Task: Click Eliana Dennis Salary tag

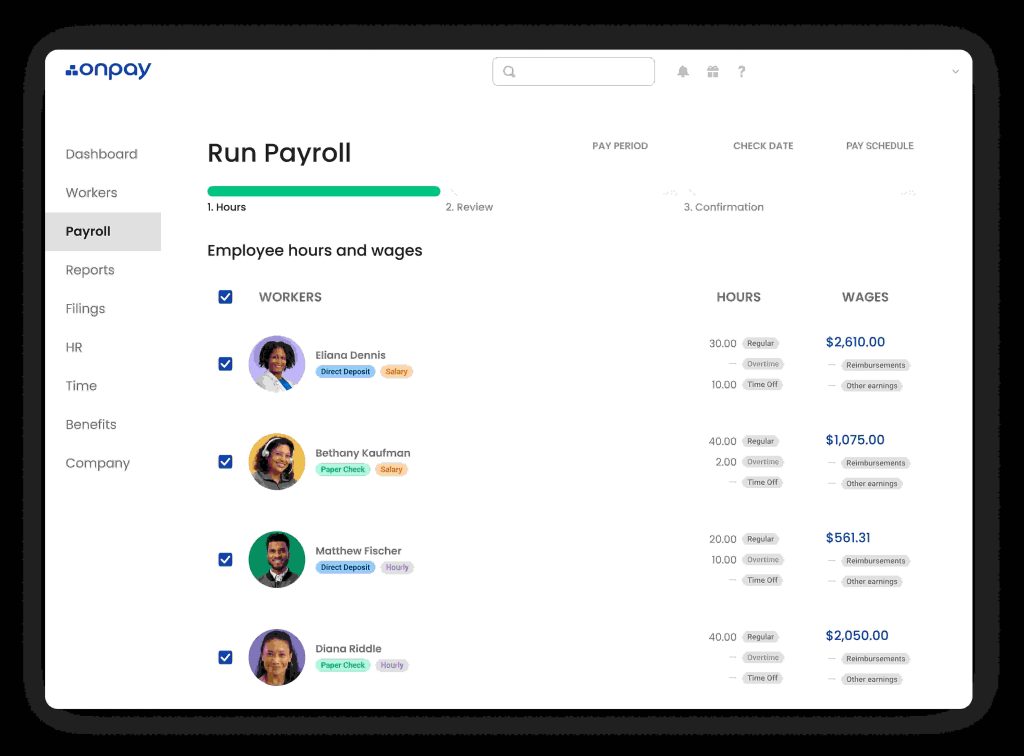Action: pos(396,371)
